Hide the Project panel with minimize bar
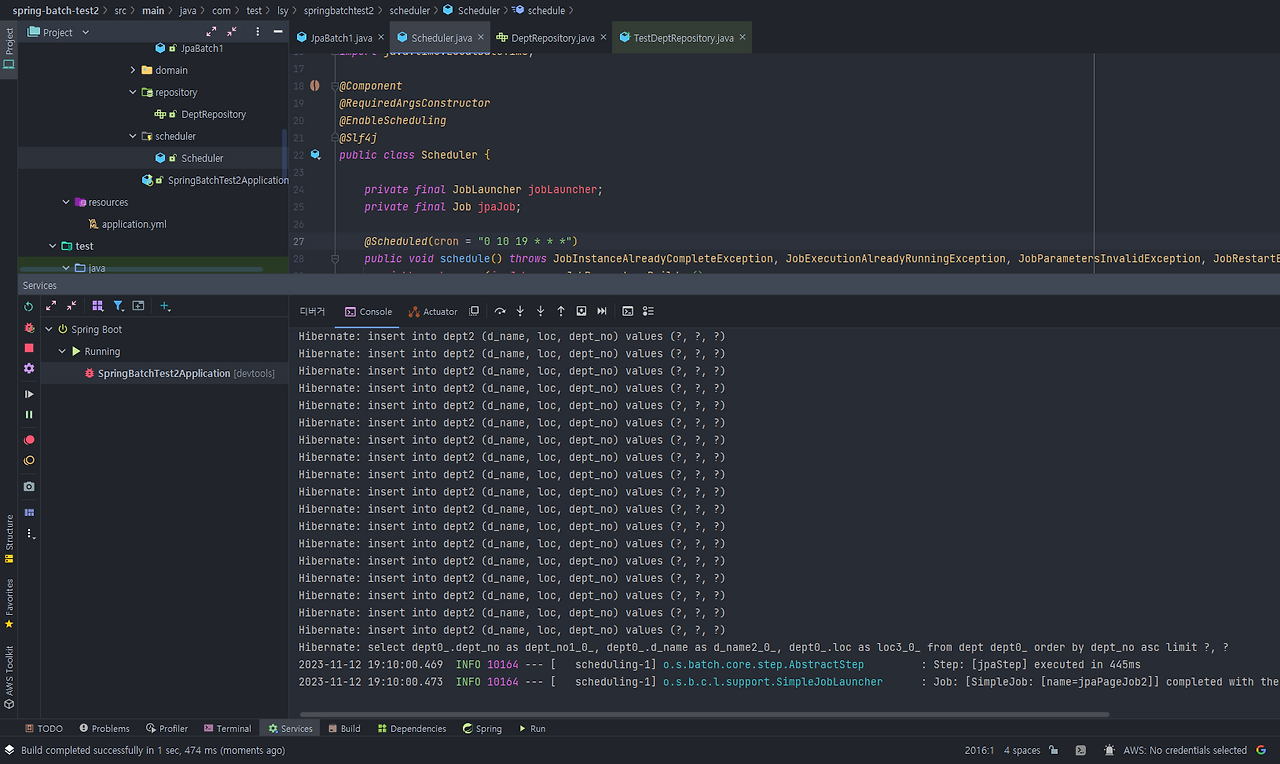This screenshot has height=764, width=1280. (278, 32)
